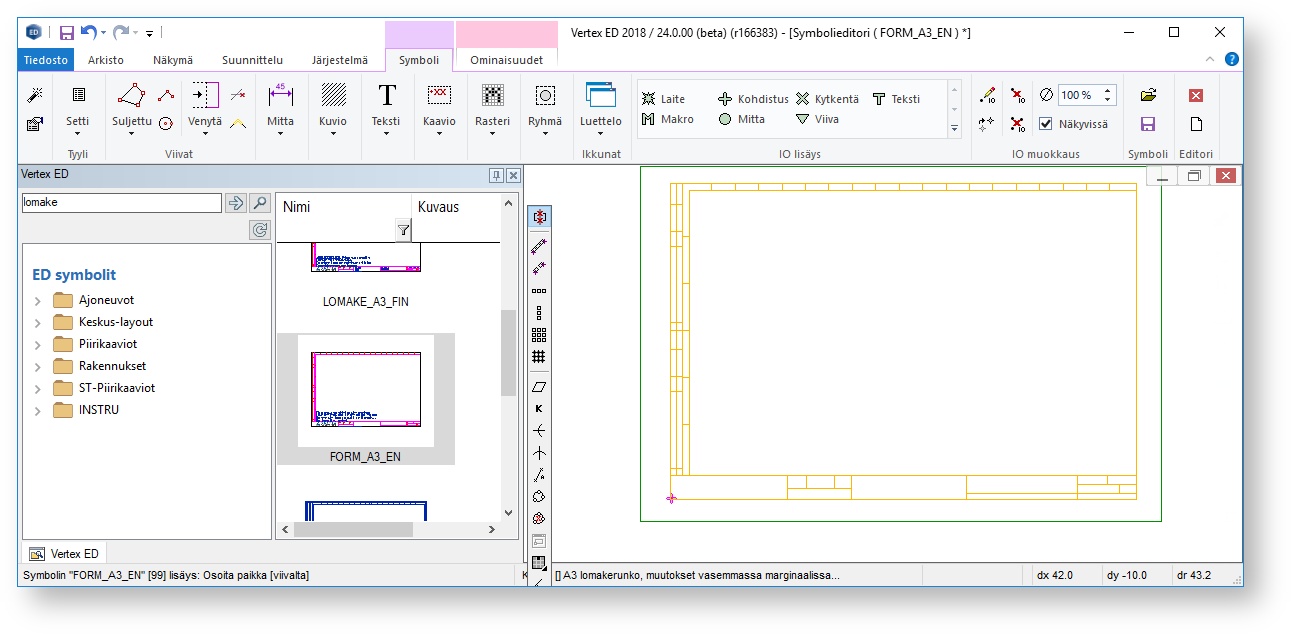Screen dimensions: 1292x635
Task: Select the Teksti text tool
Action: (386, 104)
